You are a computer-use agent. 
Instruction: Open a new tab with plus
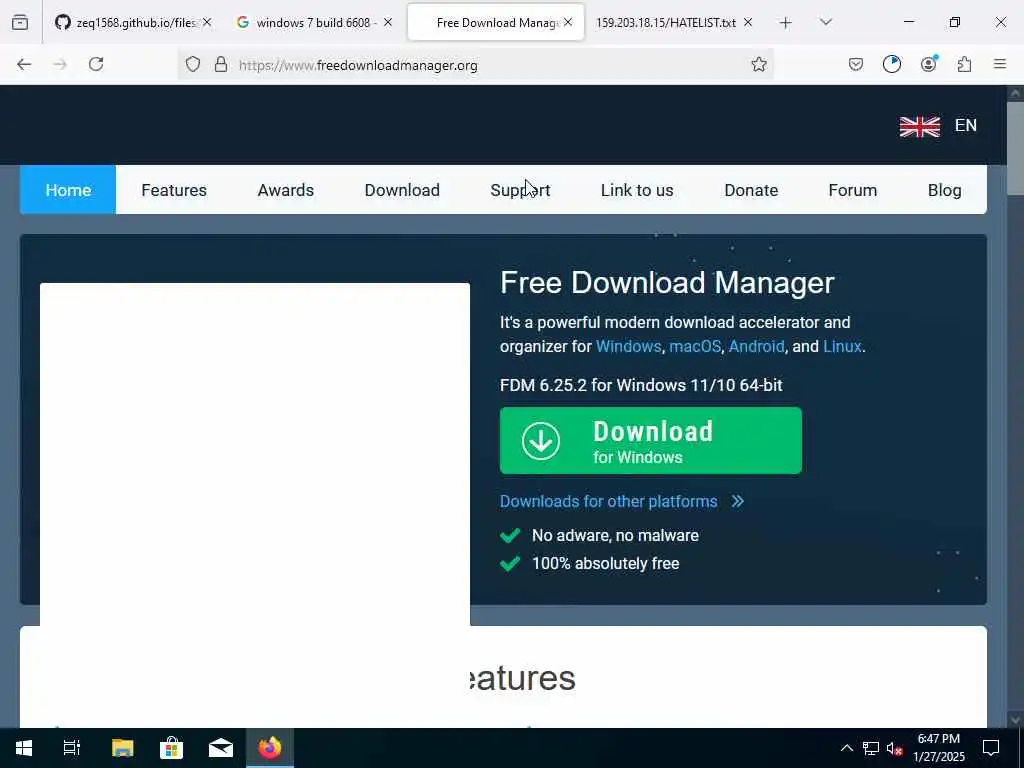point(786,23)
